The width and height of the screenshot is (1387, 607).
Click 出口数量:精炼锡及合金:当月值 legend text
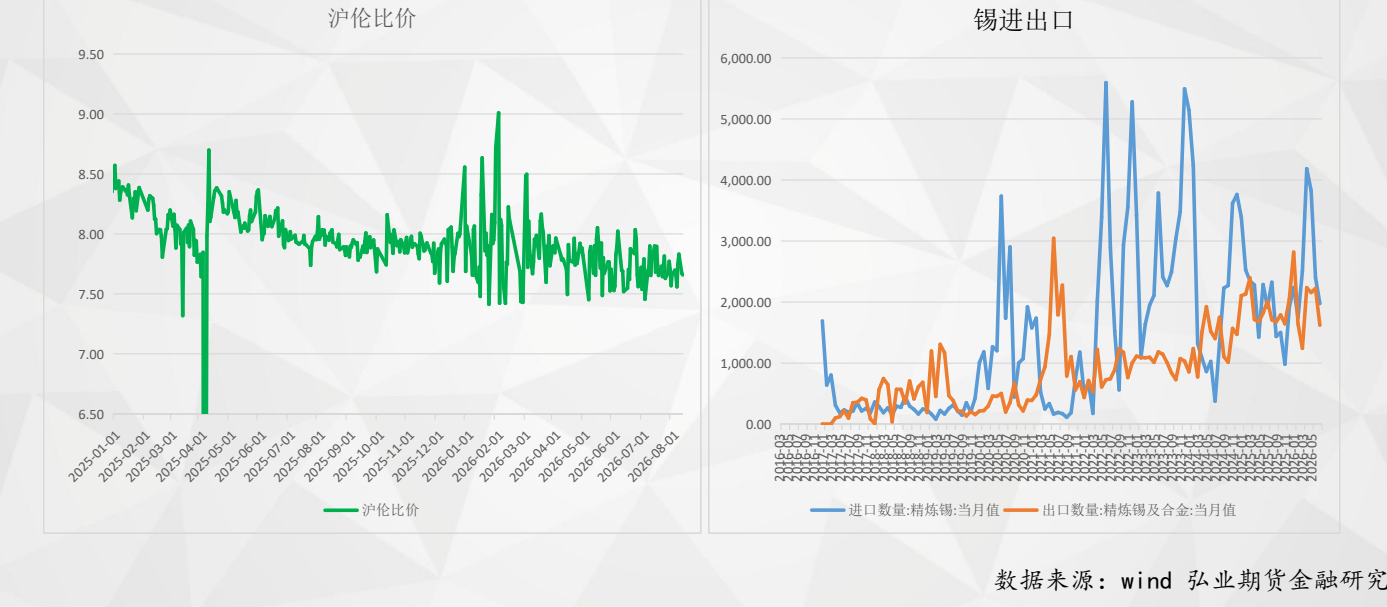1139,510
